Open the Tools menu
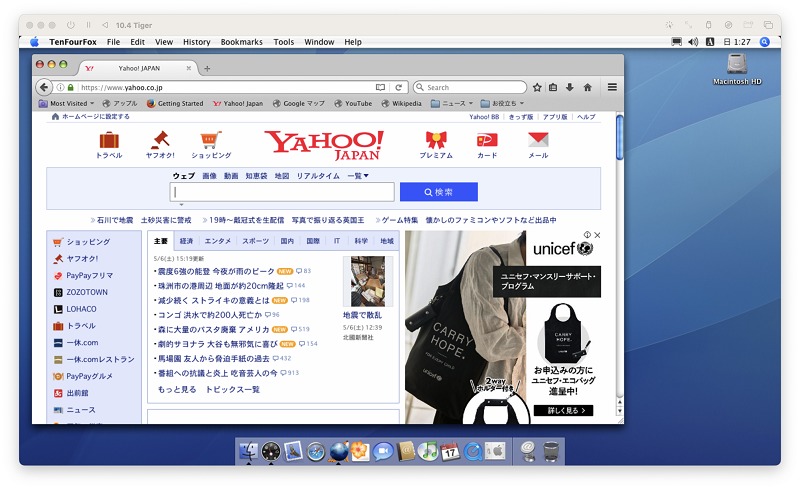 (284, 42)
